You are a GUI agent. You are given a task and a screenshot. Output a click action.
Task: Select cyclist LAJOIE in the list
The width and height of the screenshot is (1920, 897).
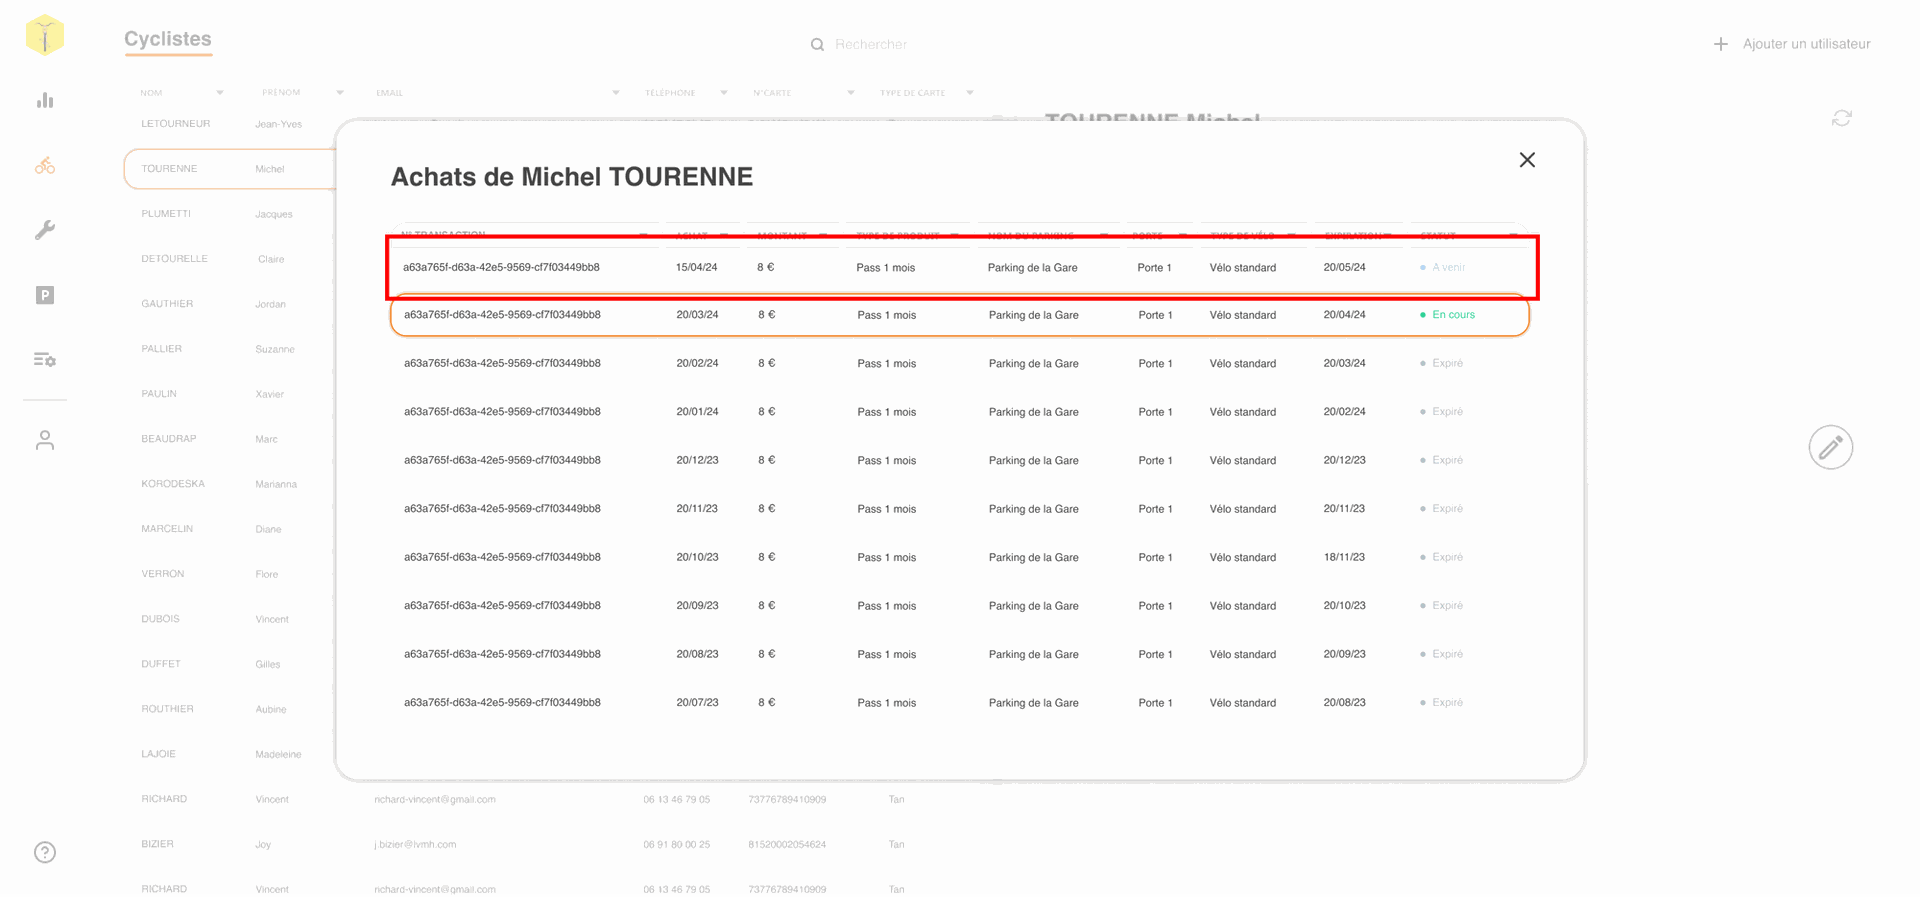[x=158, y=754]
